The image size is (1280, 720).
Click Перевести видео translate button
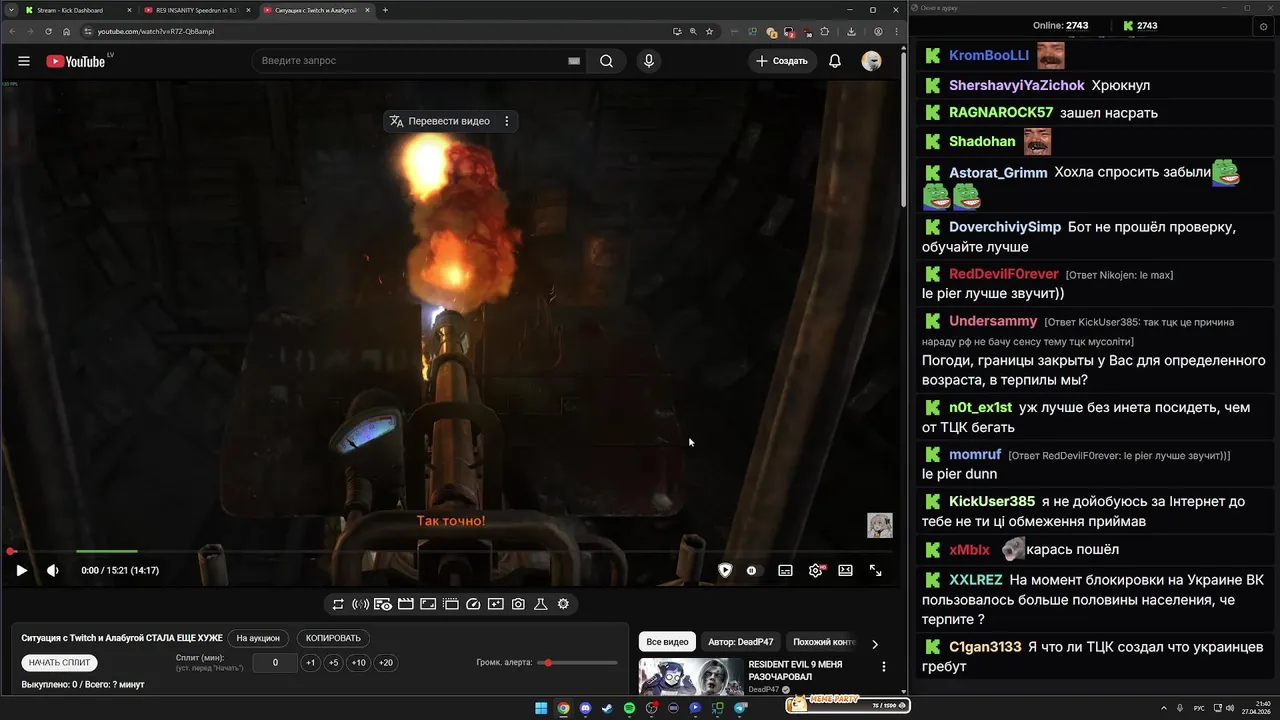click(x=439, y=121)
